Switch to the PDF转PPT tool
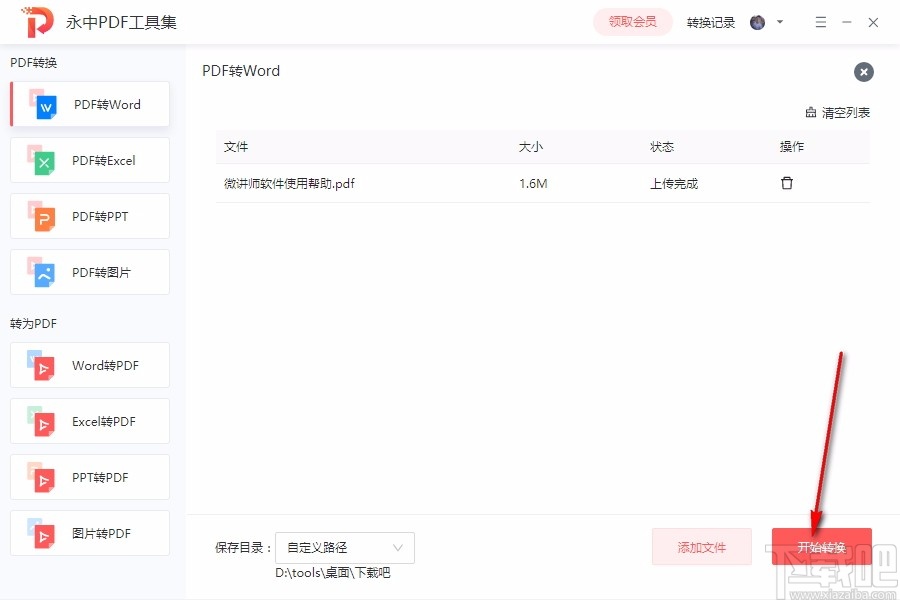 tap(88, 216)
